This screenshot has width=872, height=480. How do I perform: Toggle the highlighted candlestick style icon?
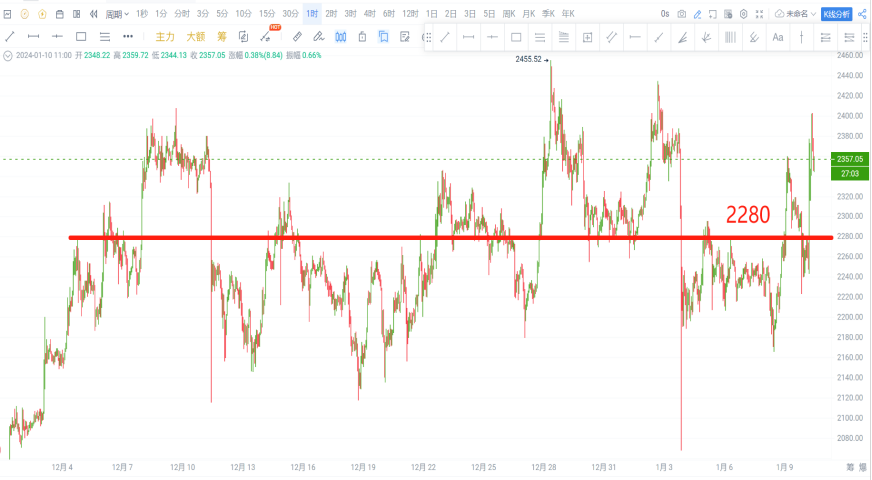(x=340, y=37)
